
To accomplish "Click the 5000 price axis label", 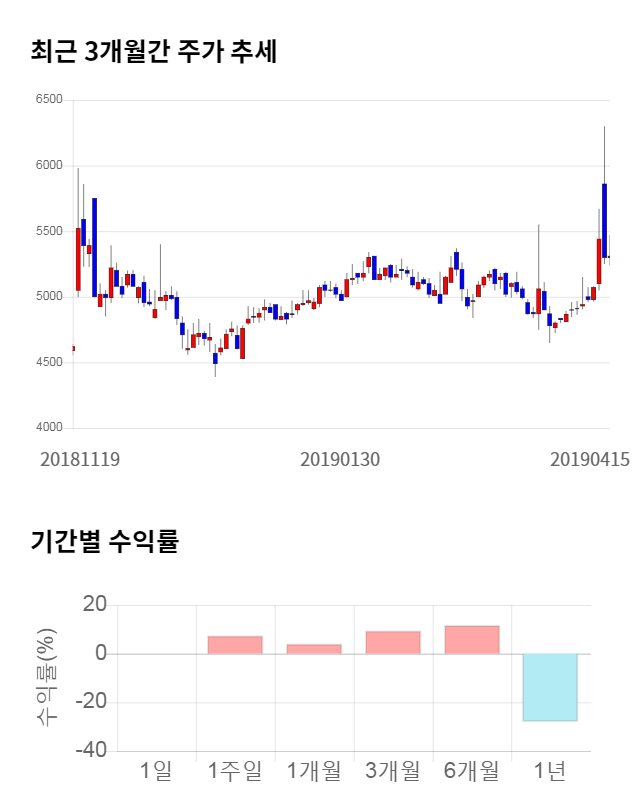I will tap(48, 297).
